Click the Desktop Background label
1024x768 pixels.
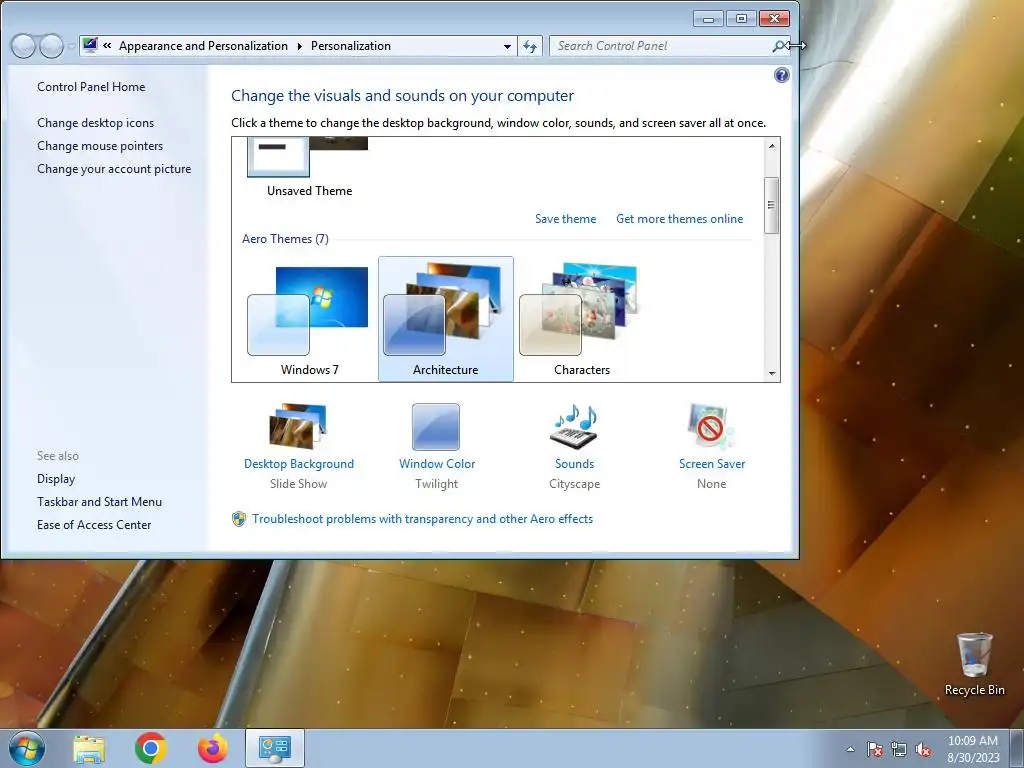click(298, 464)
